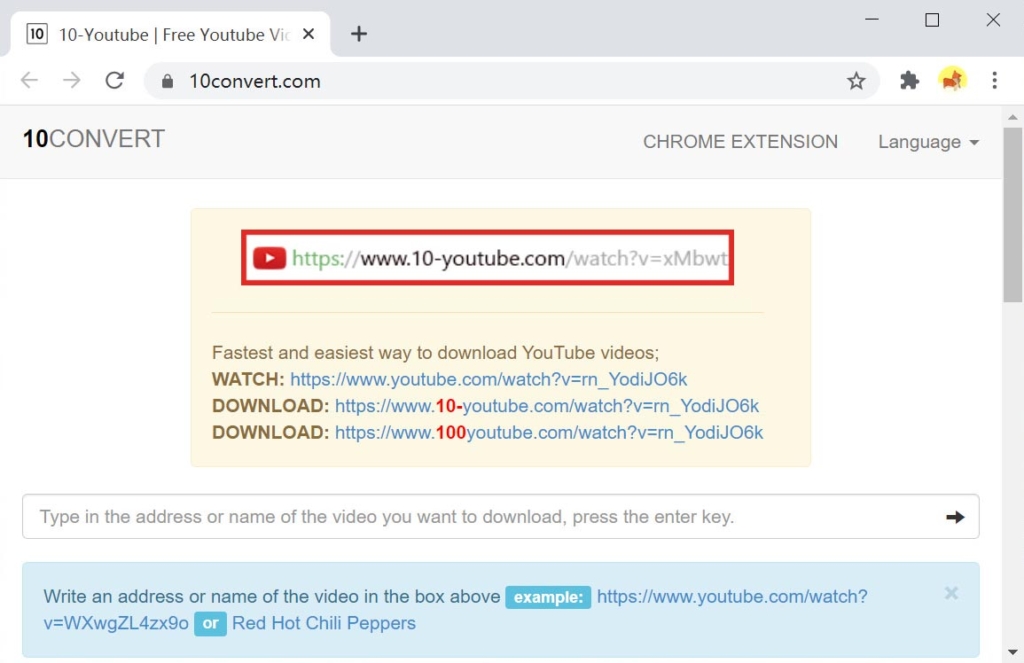Open the WATCH youtube.com link
The height and width of the screenshot is (663, 1024).
(x=488, y=380)
